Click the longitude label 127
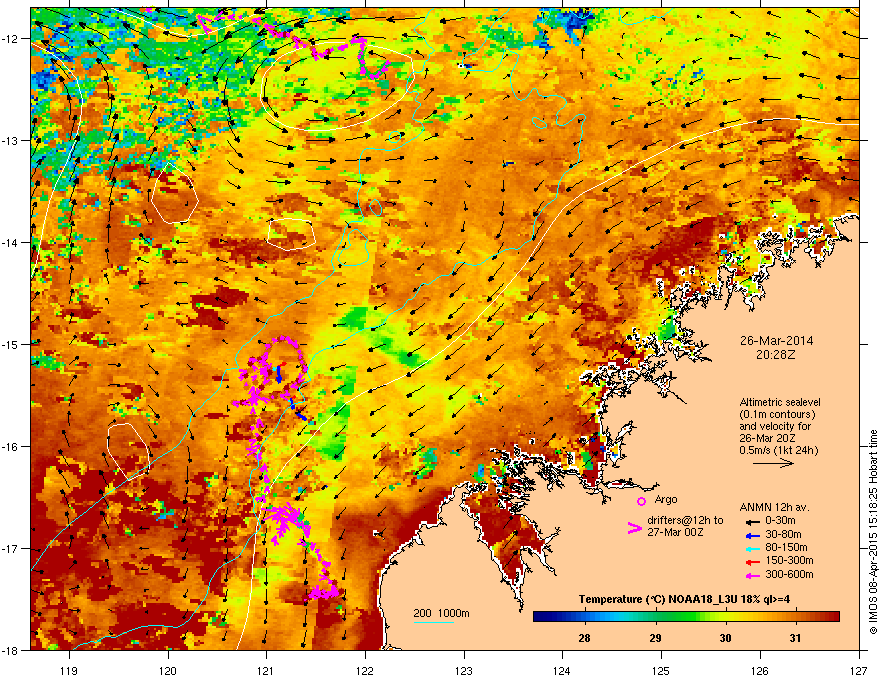Screen dimensions: 880x680 tap(859, 670)
